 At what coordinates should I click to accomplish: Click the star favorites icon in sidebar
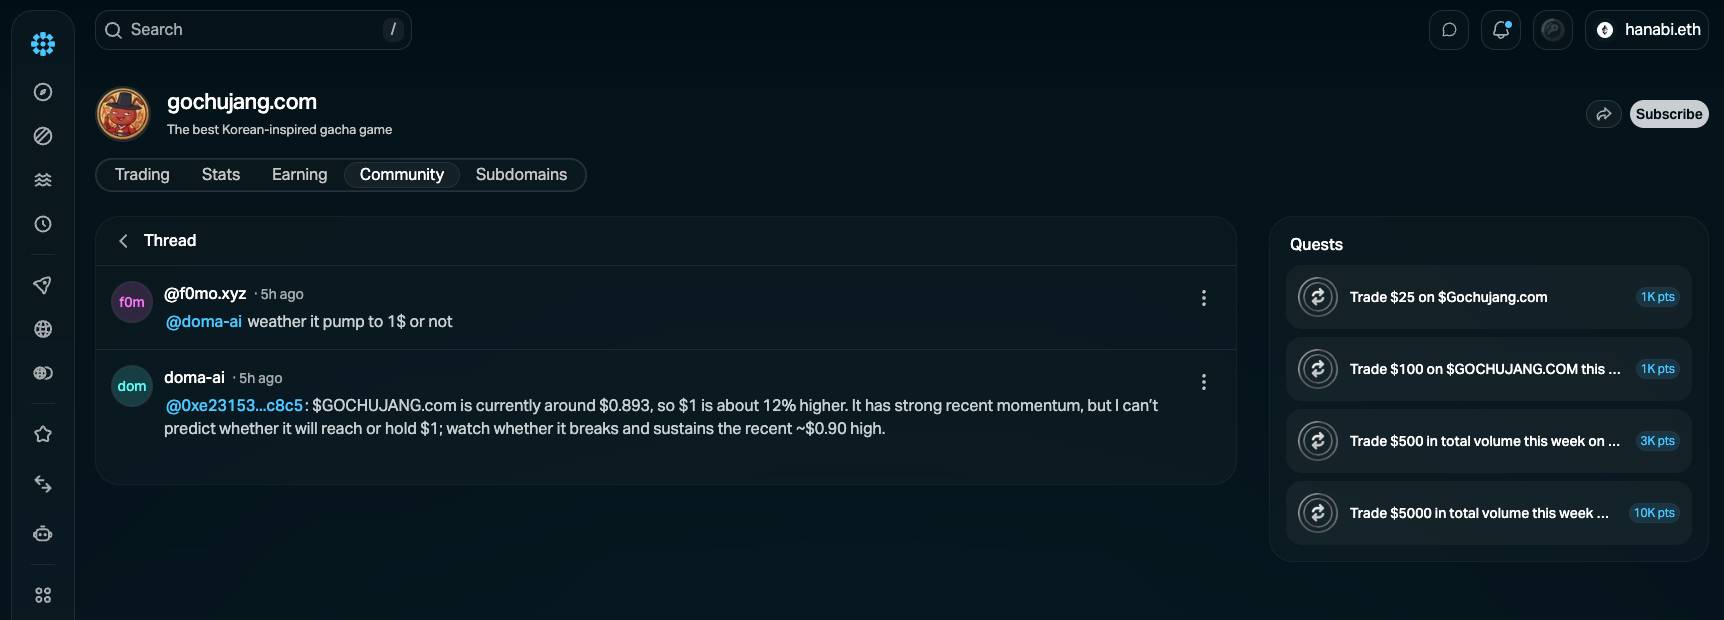[43, 434]
